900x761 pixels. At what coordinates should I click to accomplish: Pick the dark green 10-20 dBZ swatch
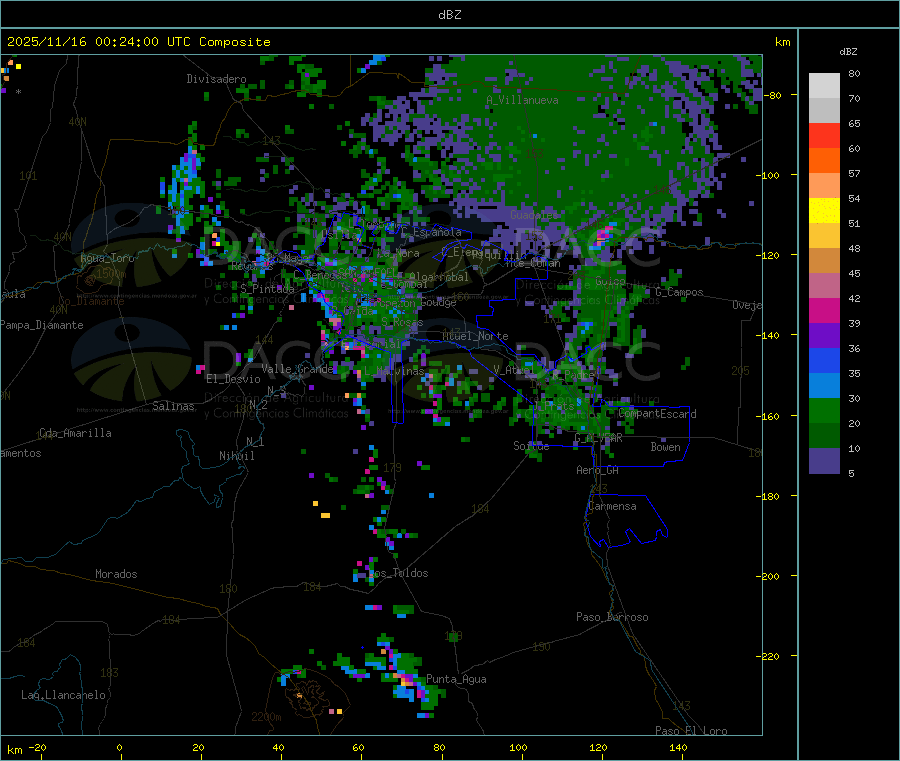pos(824,435)
